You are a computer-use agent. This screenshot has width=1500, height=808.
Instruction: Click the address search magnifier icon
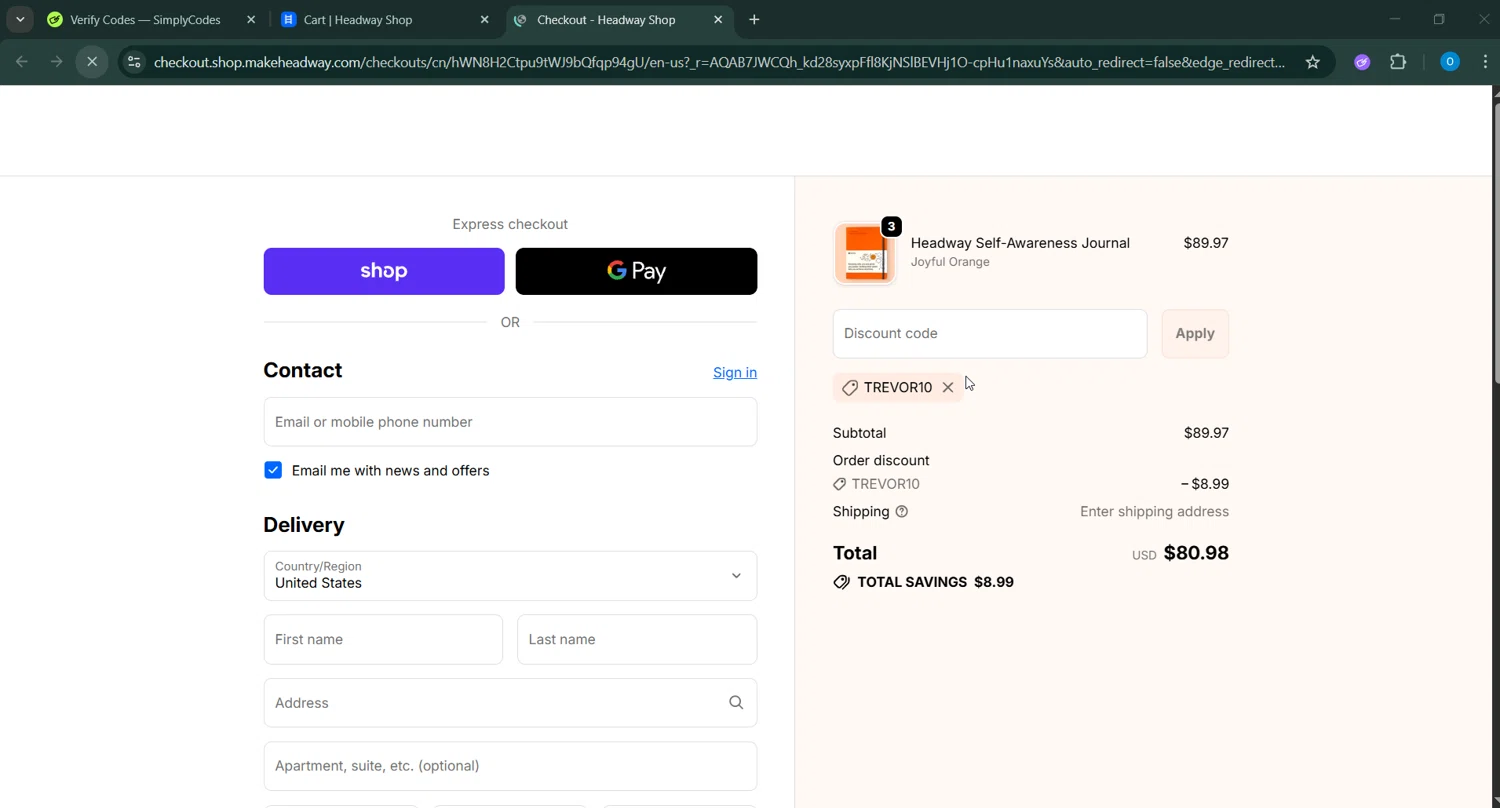pos(736,703)
